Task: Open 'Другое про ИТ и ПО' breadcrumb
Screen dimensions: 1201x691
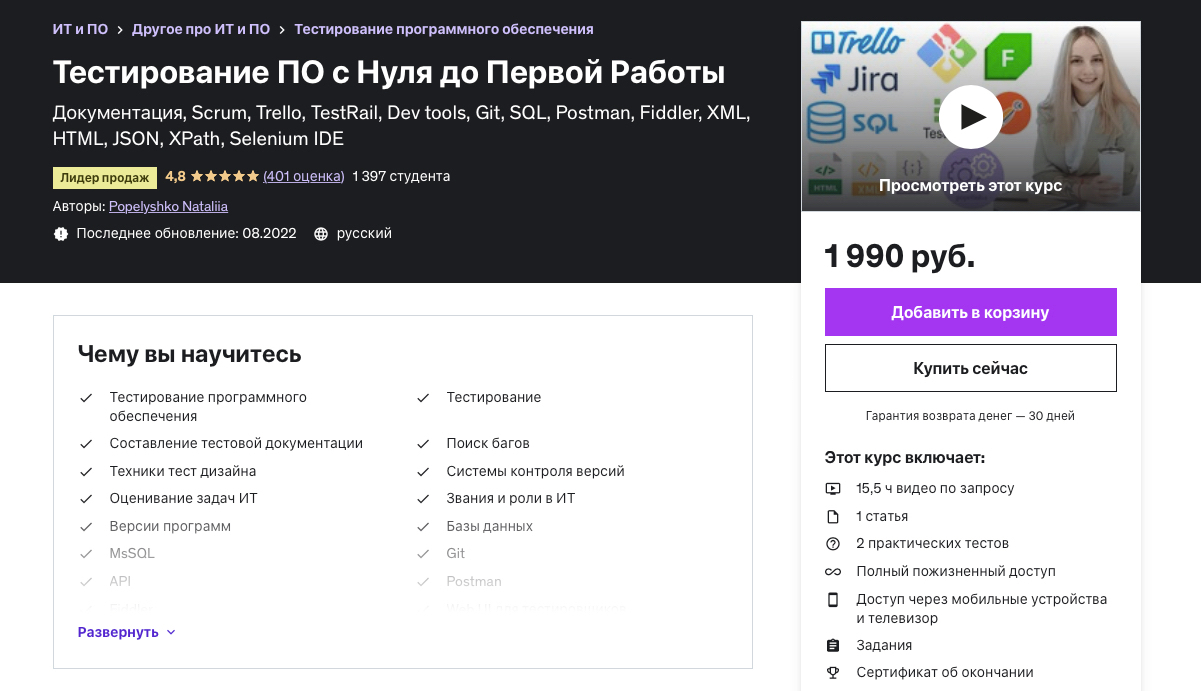Action: 201,29
